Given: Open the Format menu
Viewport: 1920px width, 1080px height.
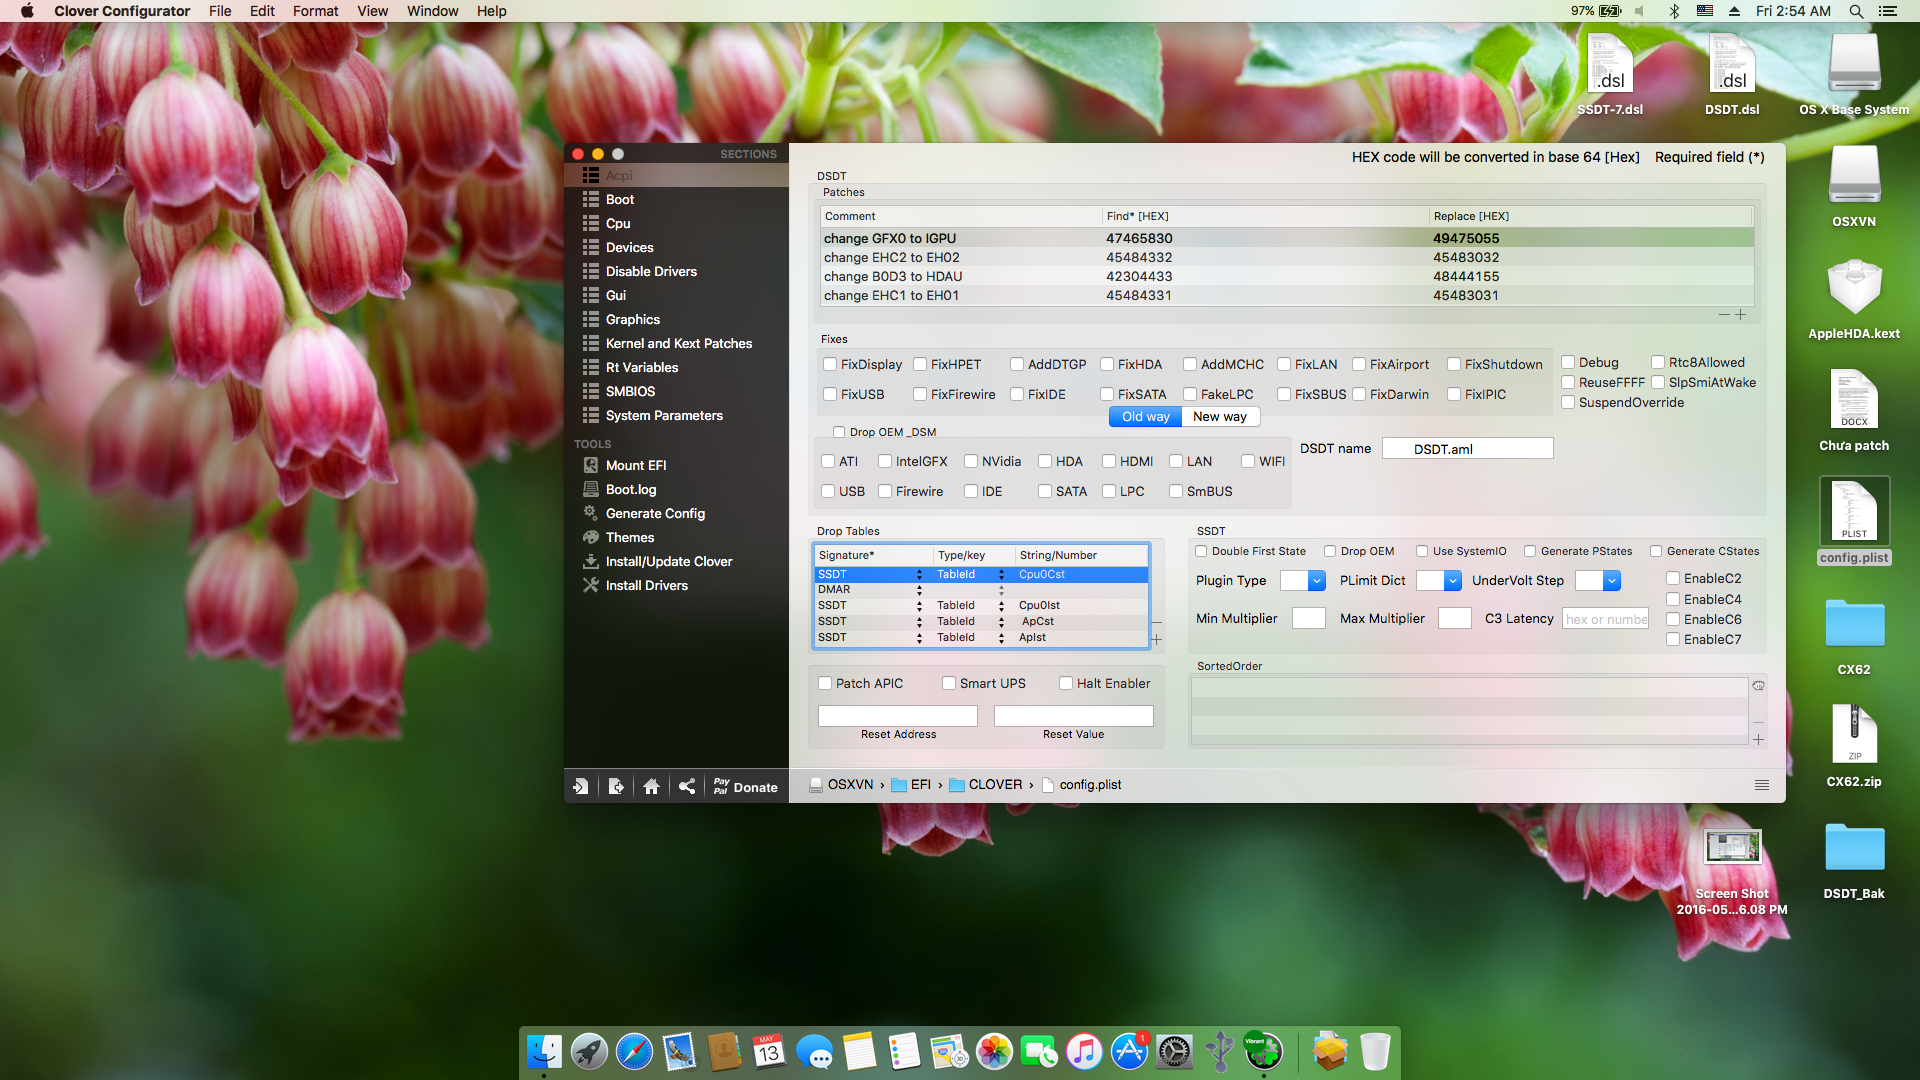Looking at the screenshot, I should point(315,11).
